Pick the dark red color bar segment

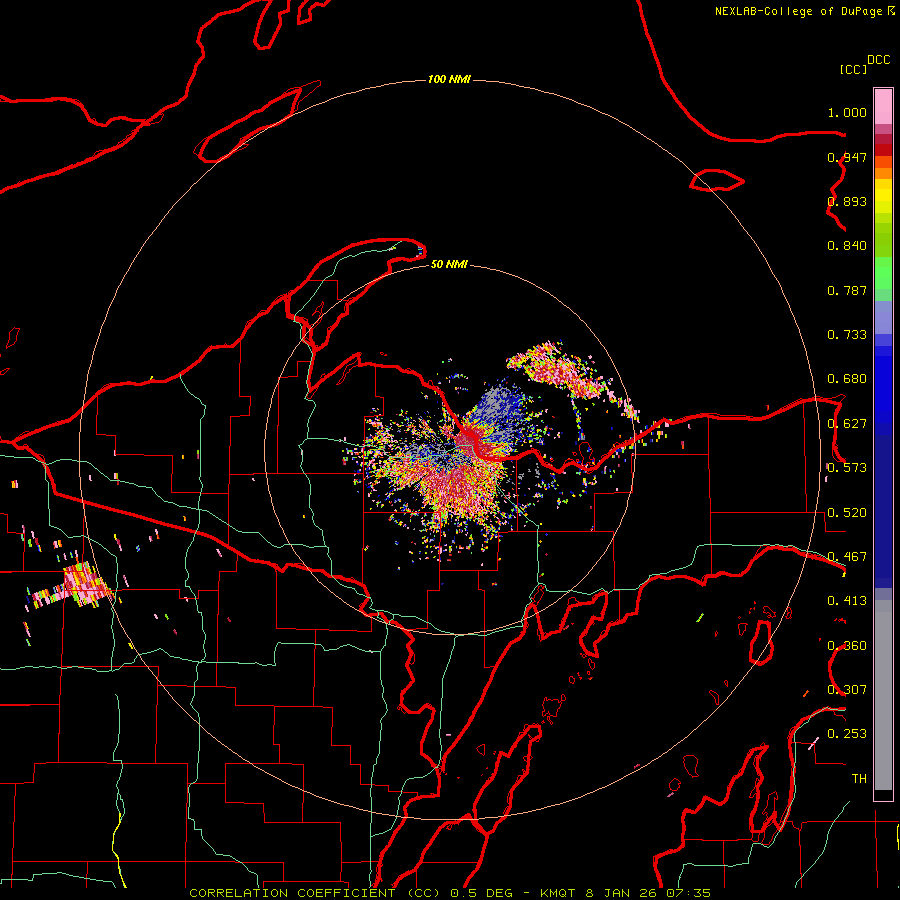click(x=883, y=150)
